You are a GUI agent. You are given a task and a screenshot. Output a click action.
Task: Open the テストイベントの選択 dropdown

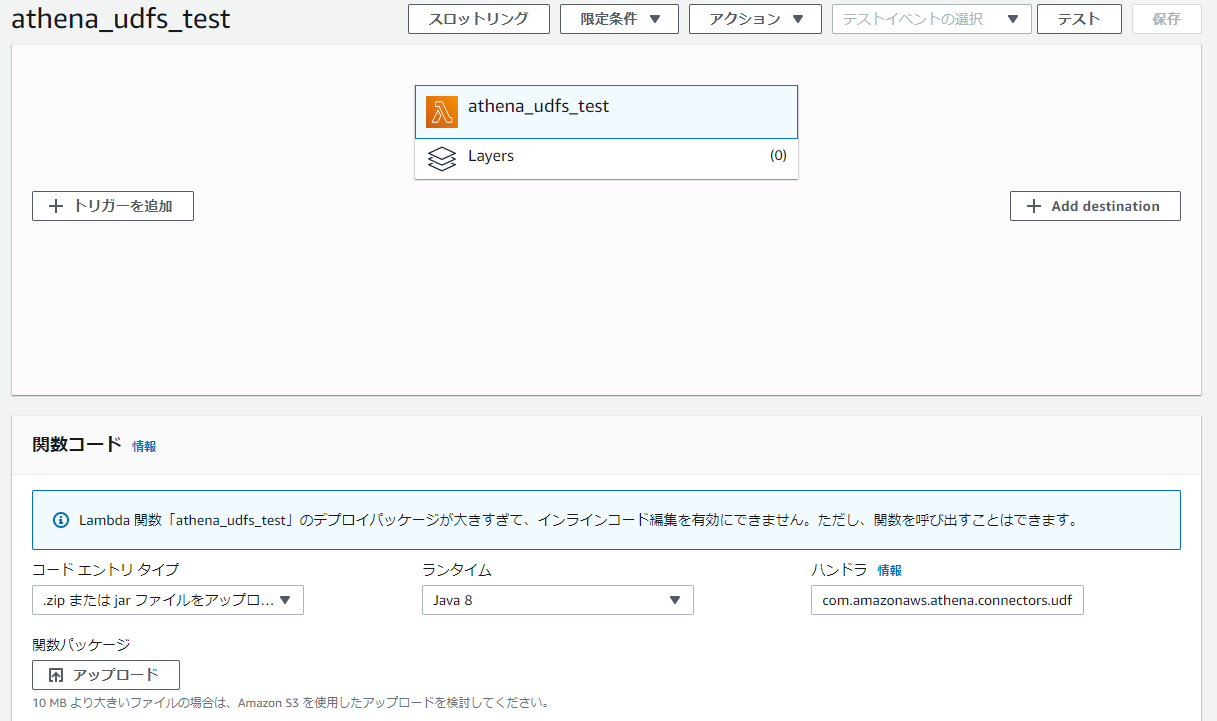tap(931, 18)
